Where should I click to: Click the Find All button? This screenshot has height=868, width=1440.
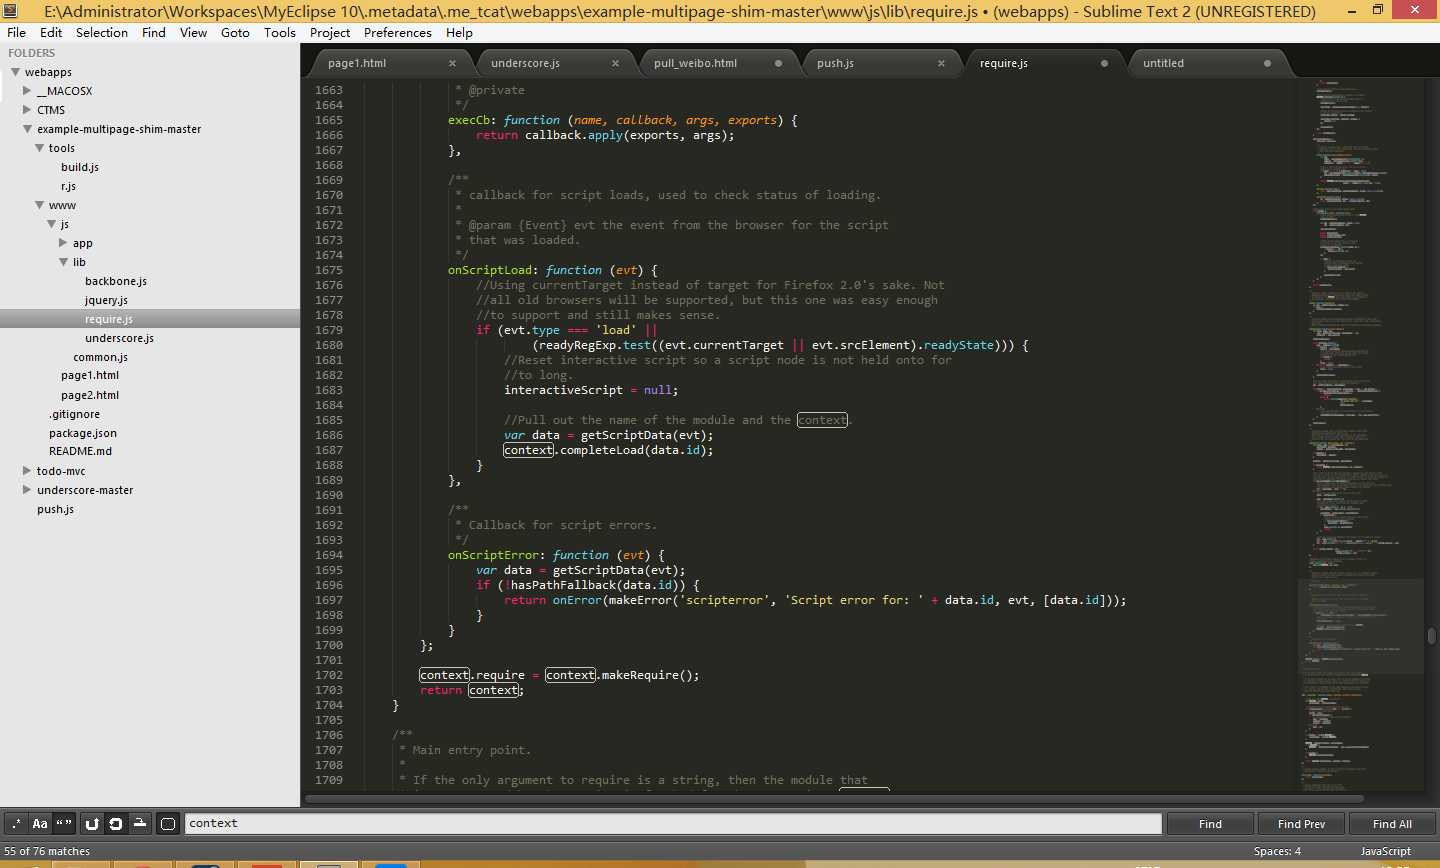click(x=1392, y=824)
